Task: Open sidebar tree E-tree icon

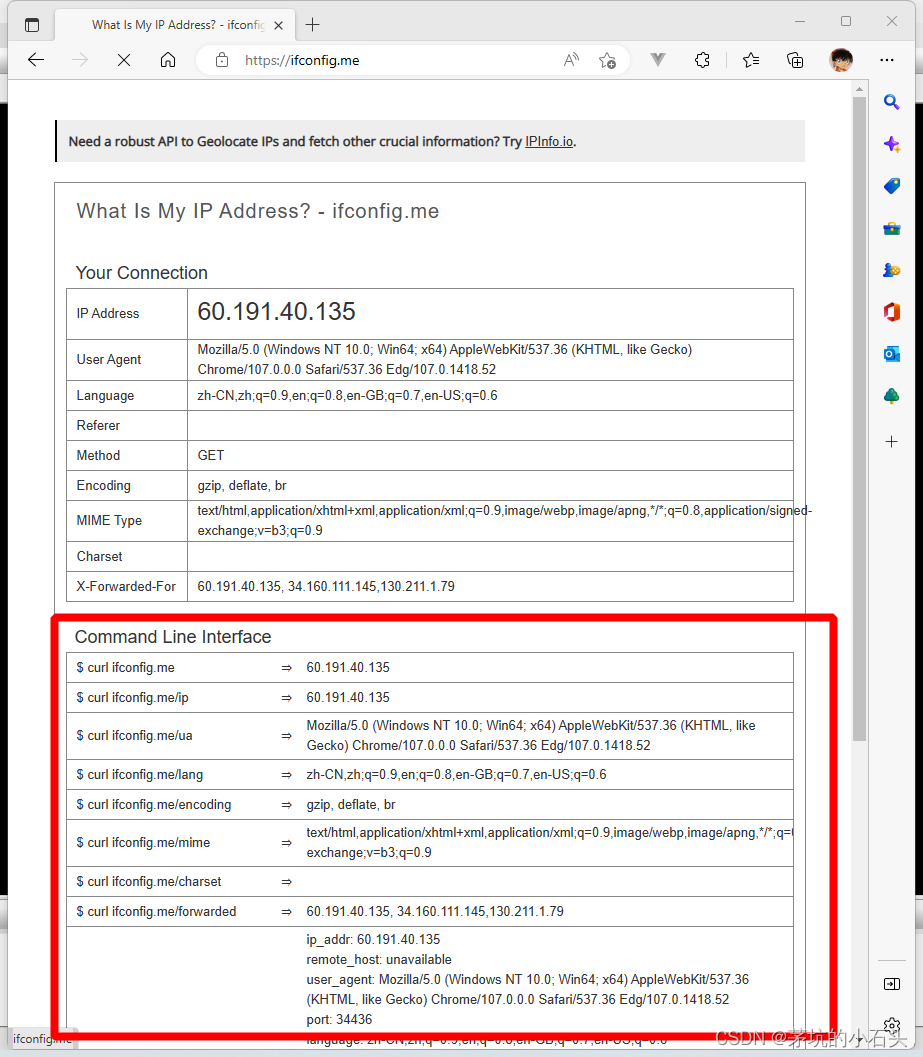Action: (x=891, y=396)
